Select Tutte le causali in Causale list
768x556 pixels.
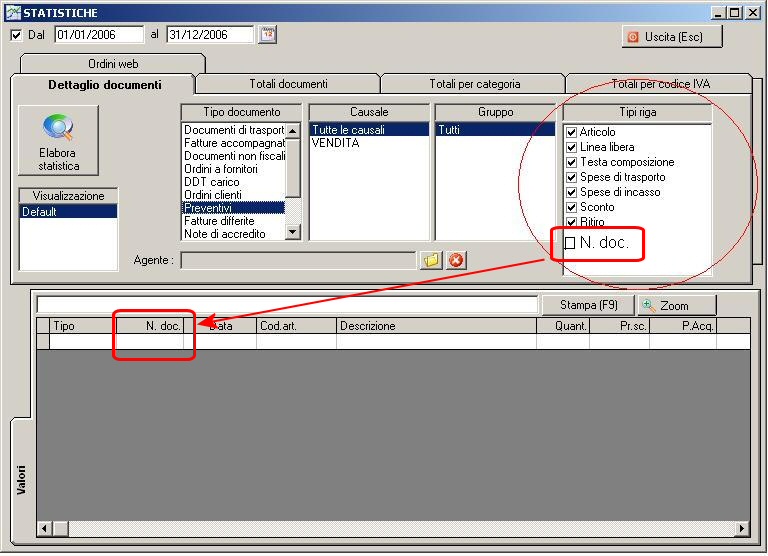pyautogui.click(x=369, y=130)
